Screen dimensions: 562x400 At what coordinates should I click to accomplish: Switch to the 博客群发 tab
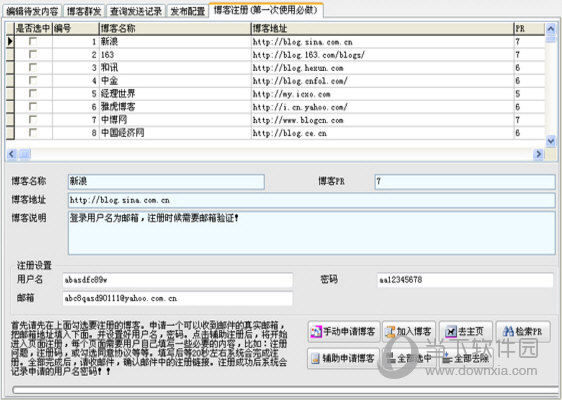[84, 11]
